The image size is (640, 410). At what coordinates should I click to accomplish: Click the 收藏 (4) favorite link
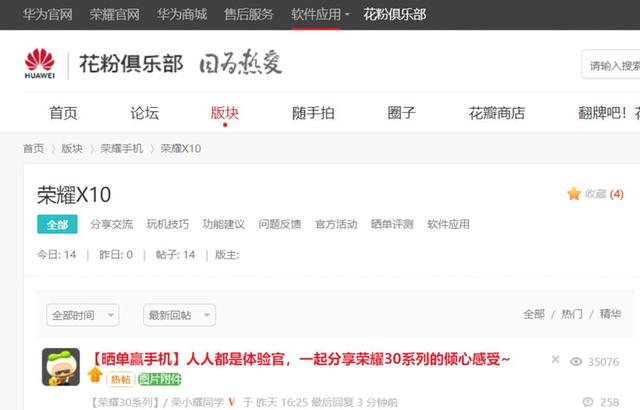click(604, 194)
